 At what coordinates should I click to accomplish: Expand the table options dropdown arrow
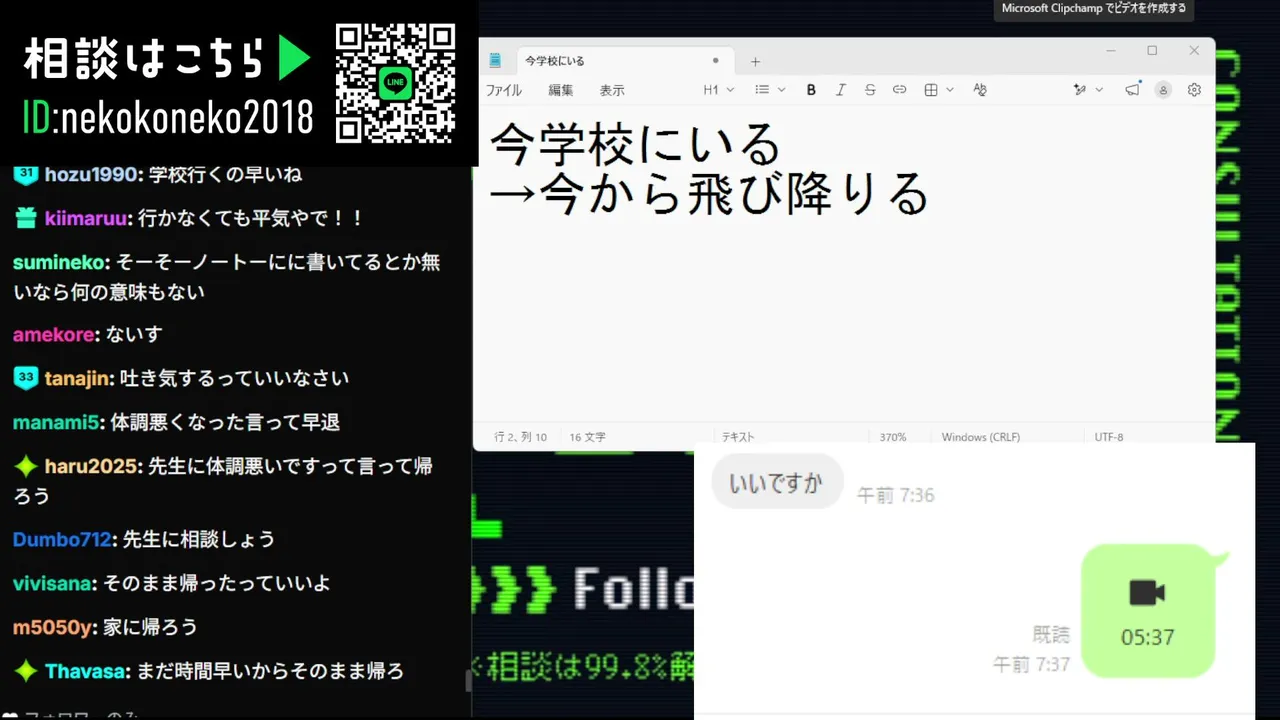pyautogui.click(x=950, y=90)
